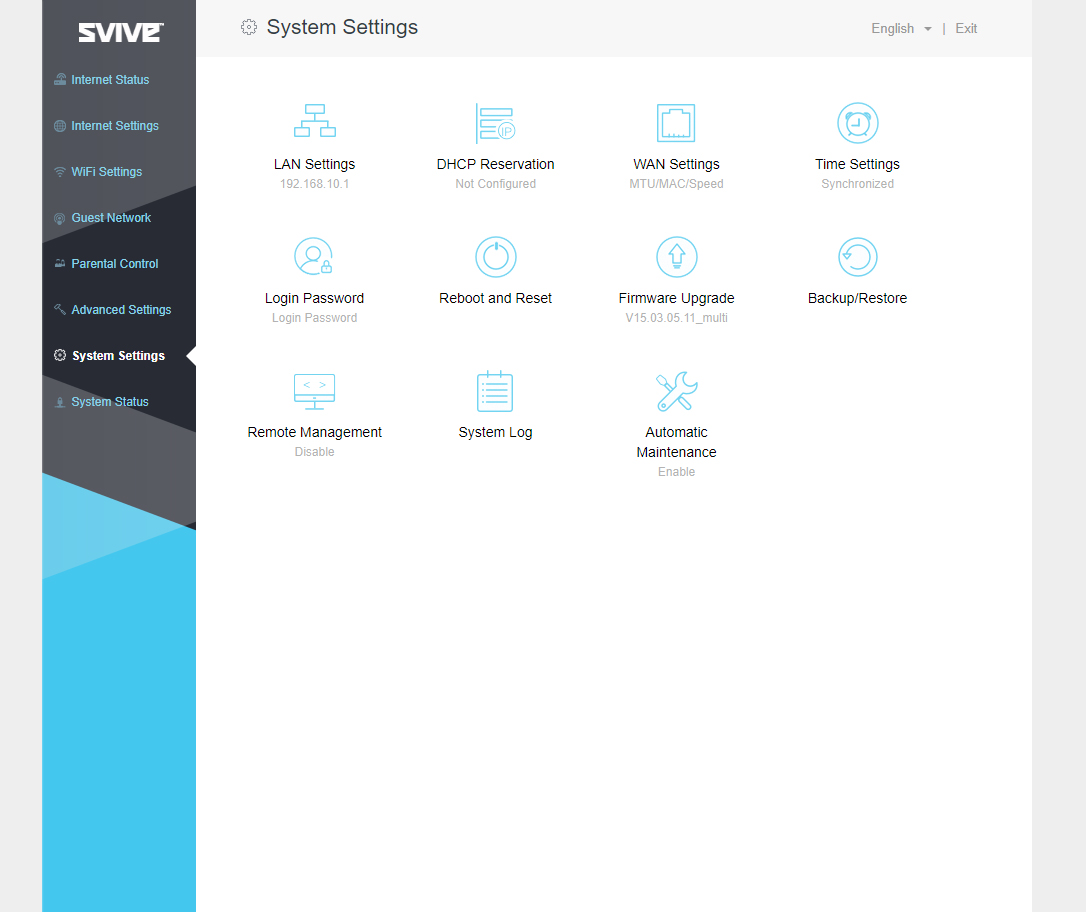The width and height of the screenshot is (1086, 912).
Task: Open the Time Settings alarm clock icon
Action: (x=857, y=123)
